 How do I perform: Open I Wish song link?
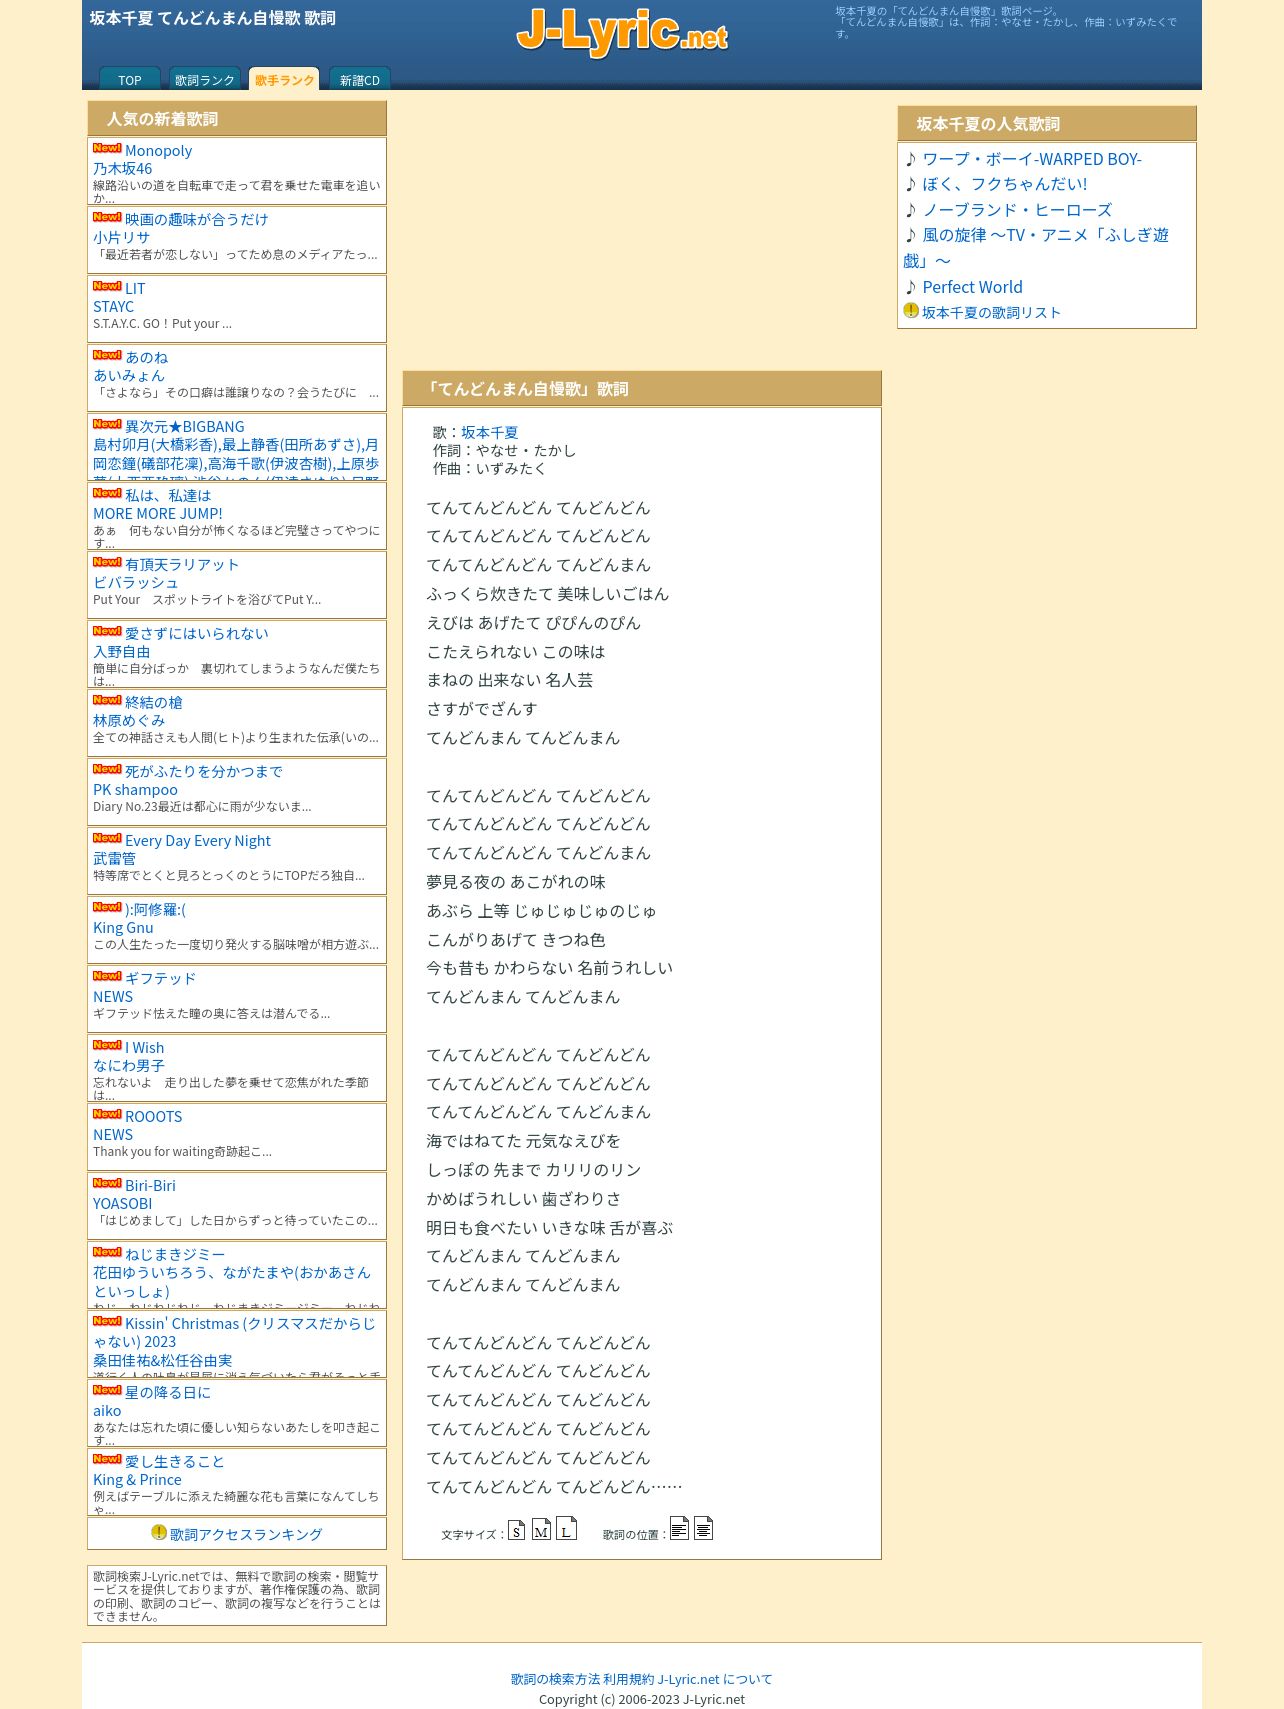[144, 1048]
